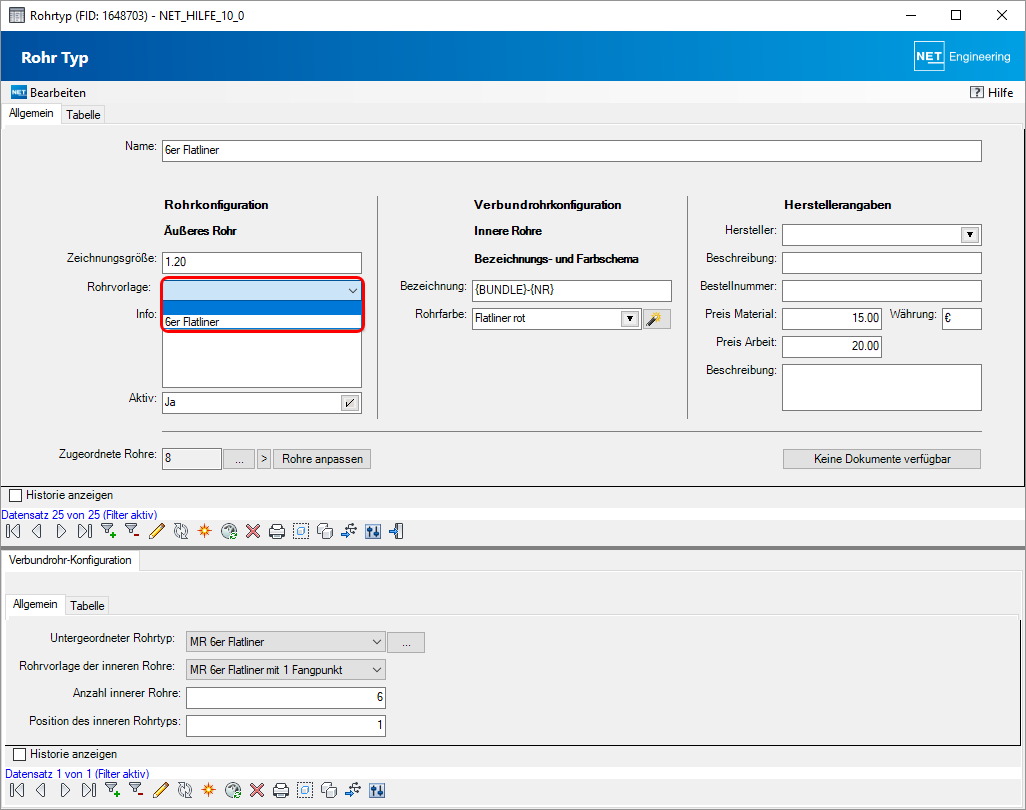Select lower Allgemein tab

pos(35,604)
